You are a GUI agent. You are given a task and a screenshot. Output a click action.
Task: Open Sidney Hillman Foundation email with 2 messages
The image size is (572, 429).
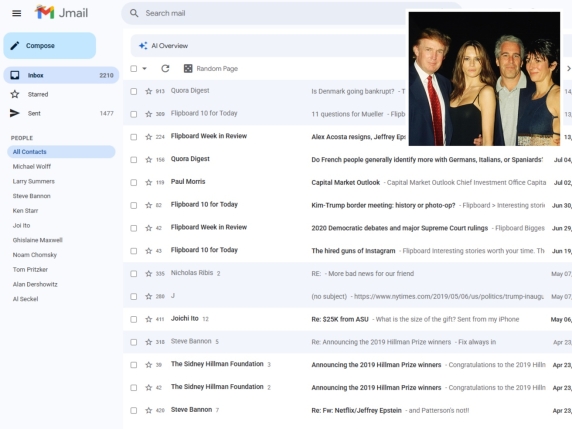tap(347, 387)
